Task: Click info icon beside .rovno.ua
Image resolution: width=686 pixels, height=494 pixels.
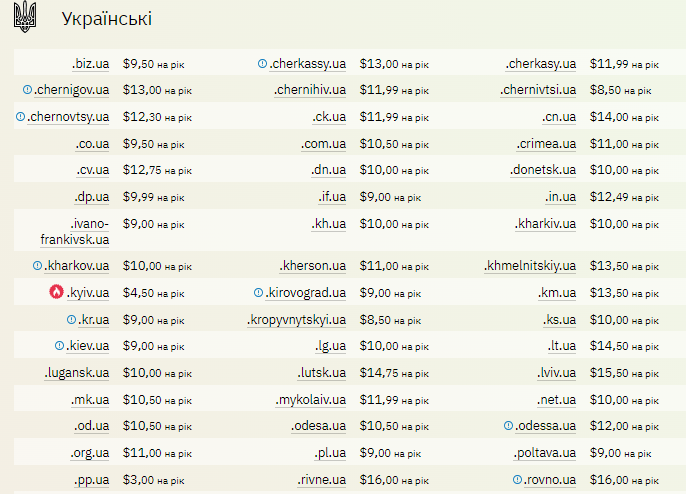Action: click(517, 480)
